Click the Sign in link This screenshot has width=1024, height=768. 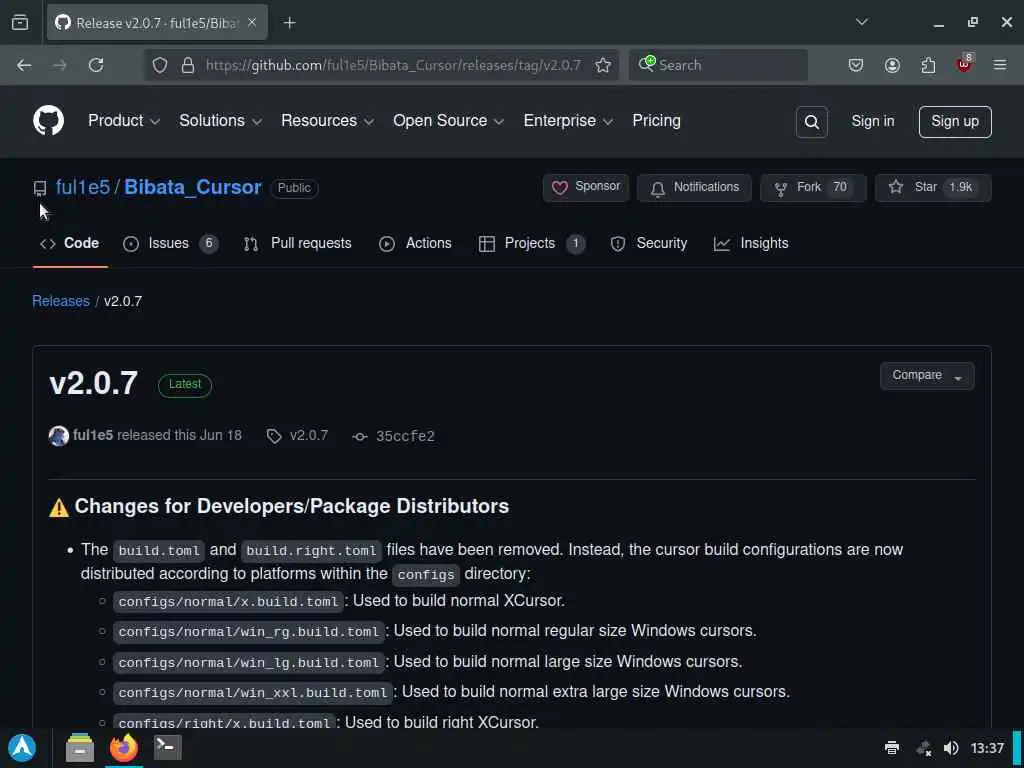point(872,121)
